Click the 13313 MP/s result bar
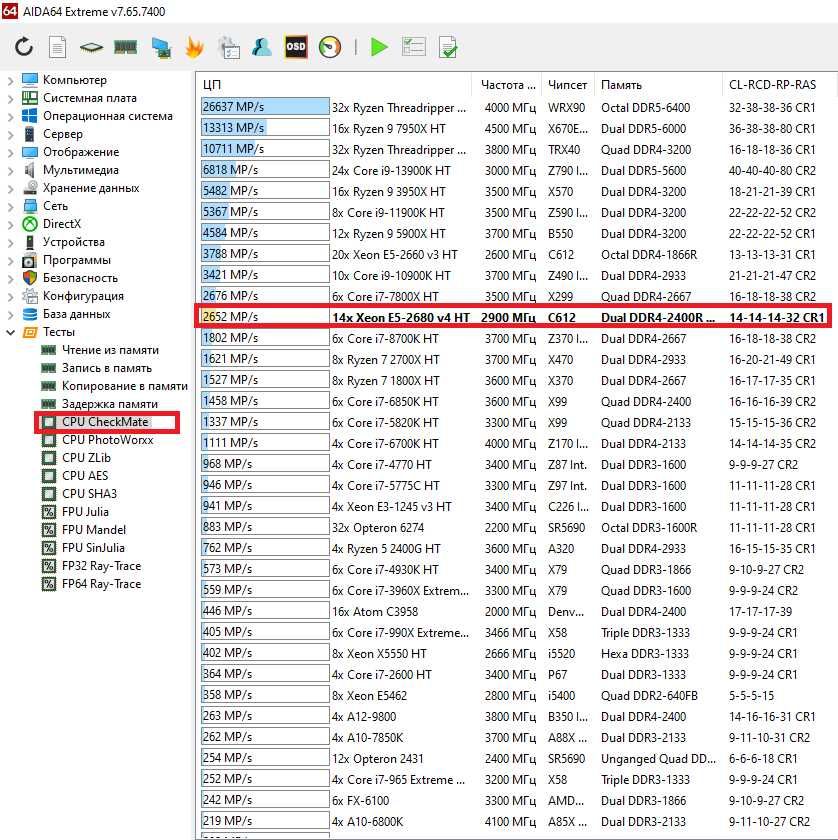Screen dimensions: 838x840 [265, 128]
